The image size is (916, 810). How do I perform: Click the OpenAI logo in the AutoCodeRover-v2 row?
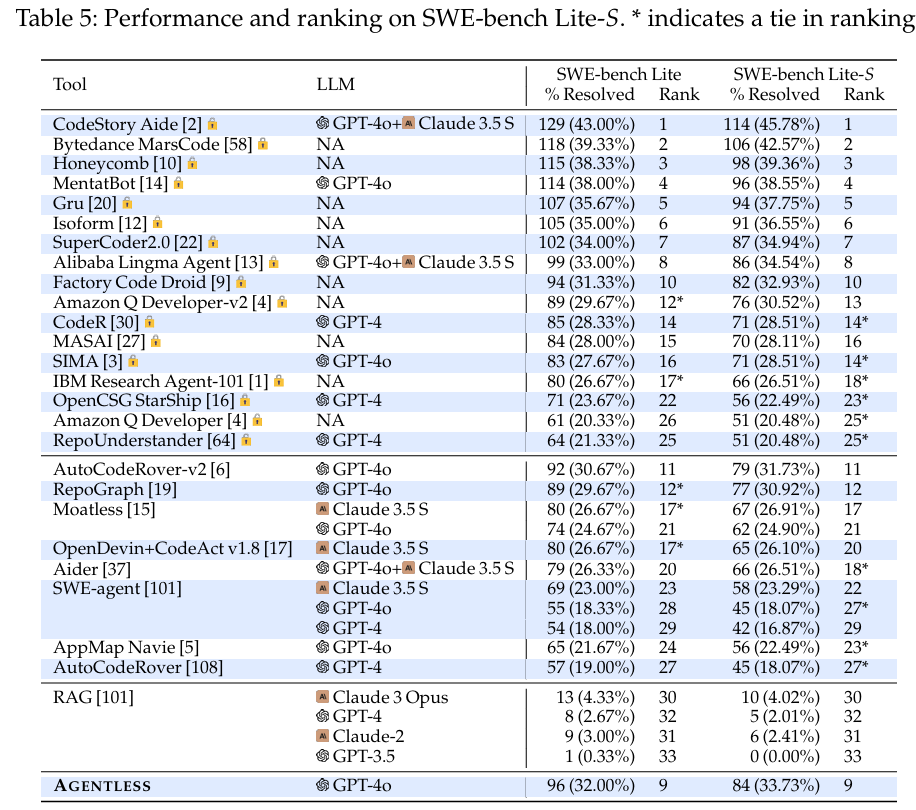point(322,469)
